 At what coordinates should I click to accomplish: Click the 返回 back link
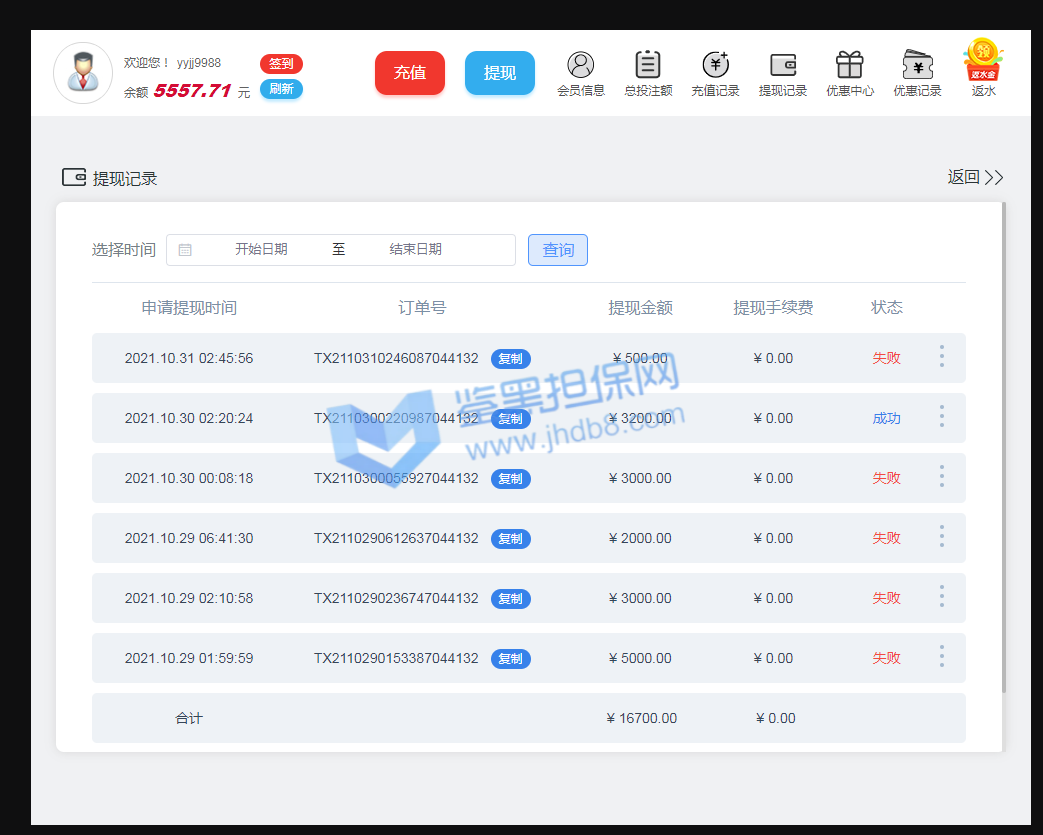click(974, 177)
